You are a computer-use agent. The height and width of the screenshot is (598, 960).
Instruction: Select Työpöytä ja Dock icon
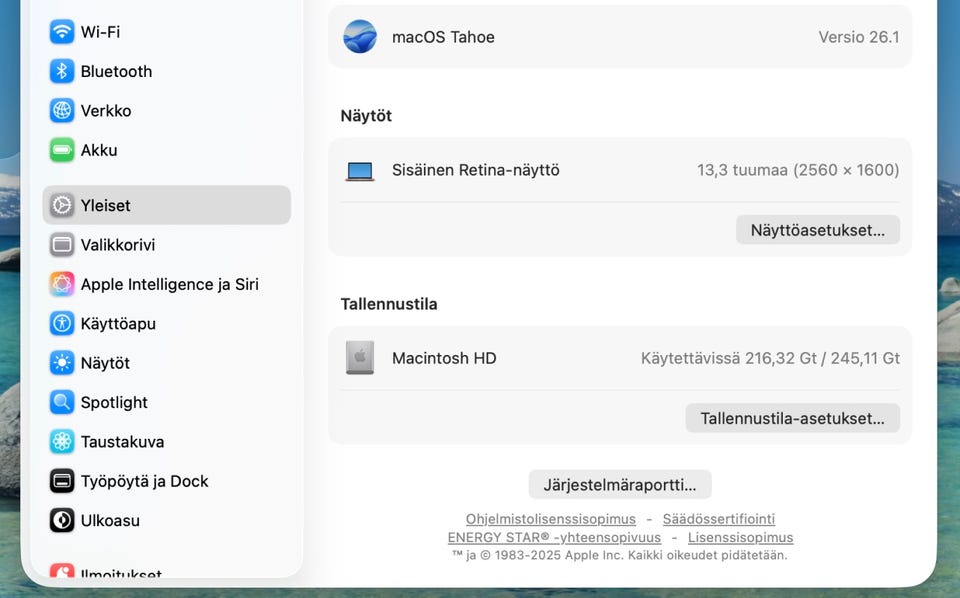(x=62, y=481)
